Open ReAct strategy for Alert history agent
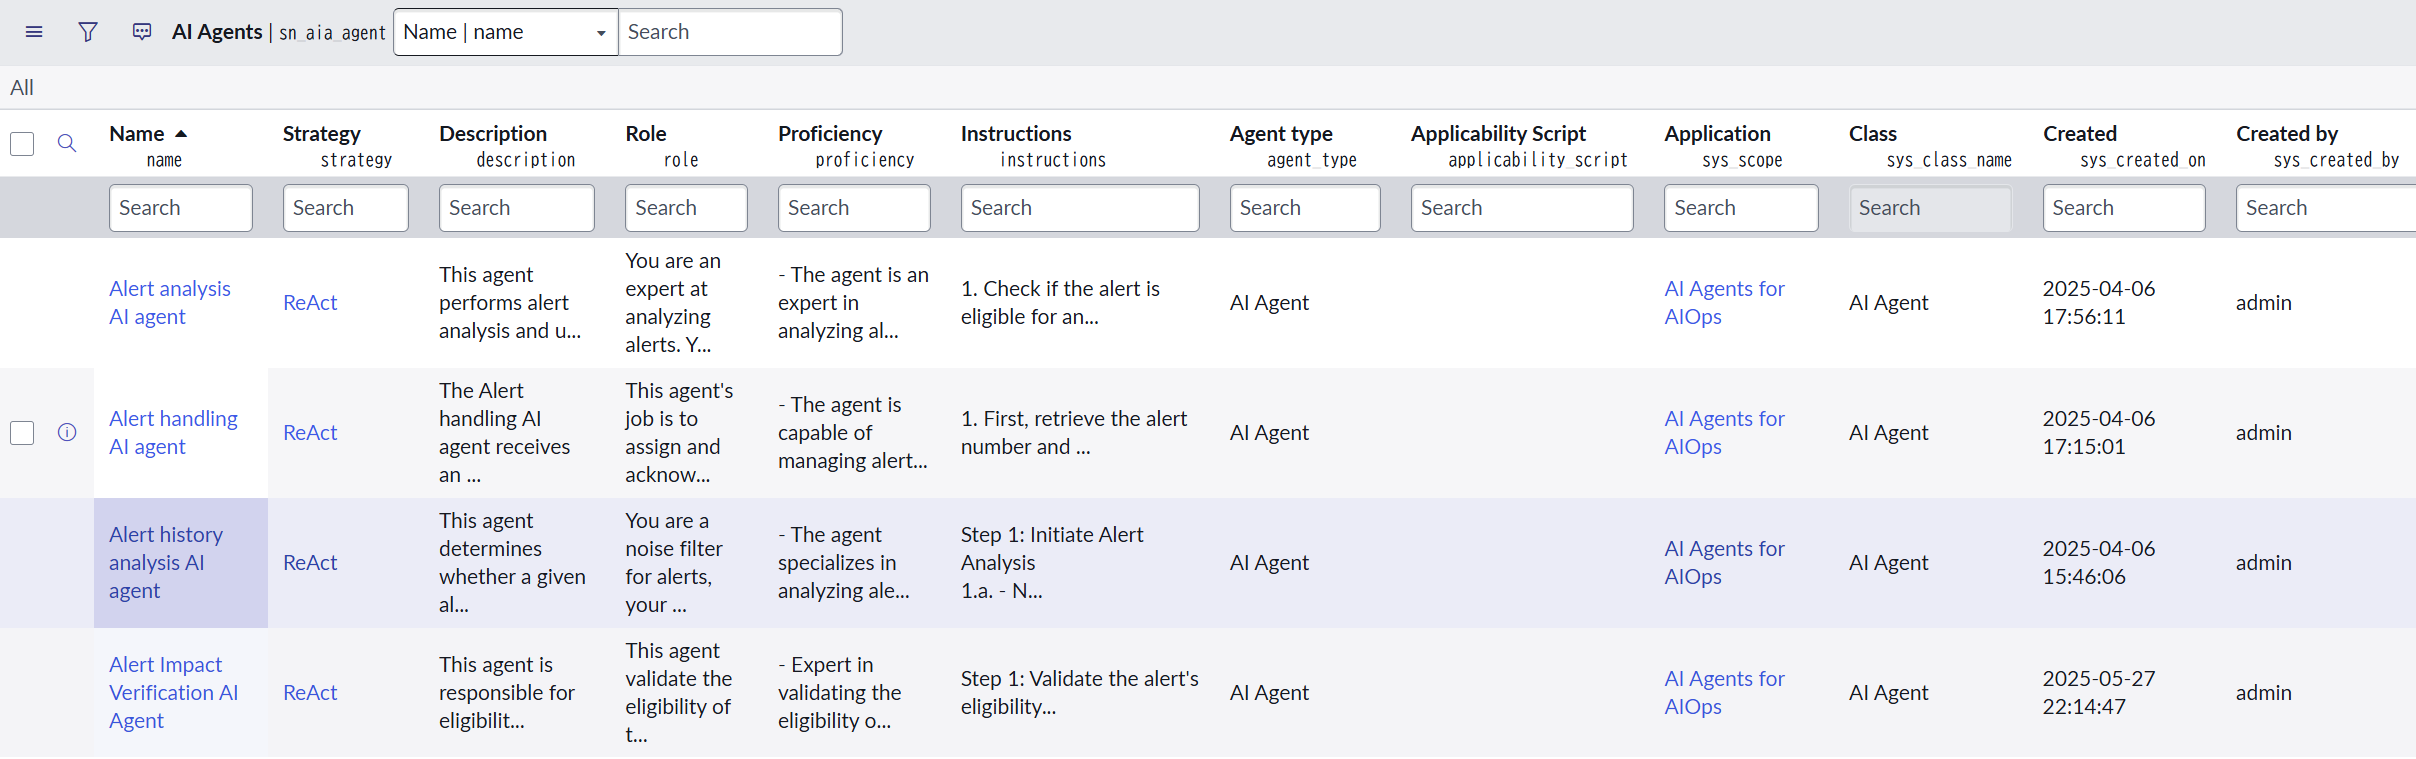This screenshot has width=2416, height=759. click(310, 562)
